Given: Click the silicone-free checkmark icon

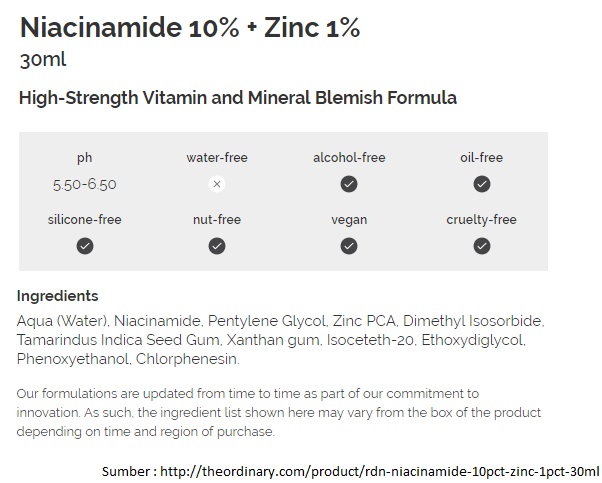Looking at the screenshot, I should [x=85, y=246].
